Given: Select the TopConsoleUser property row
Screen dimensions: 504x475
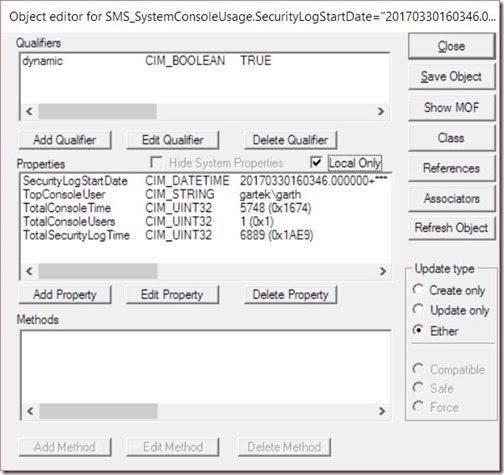Looking at the screenshot, I should (205, 194).
